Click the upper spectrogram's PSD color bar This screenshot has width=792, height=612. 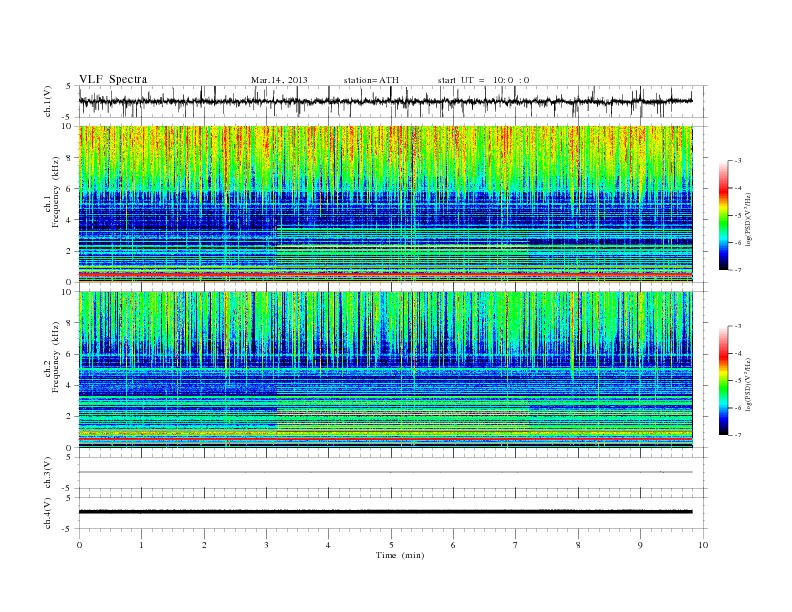[x=723, y=215]
